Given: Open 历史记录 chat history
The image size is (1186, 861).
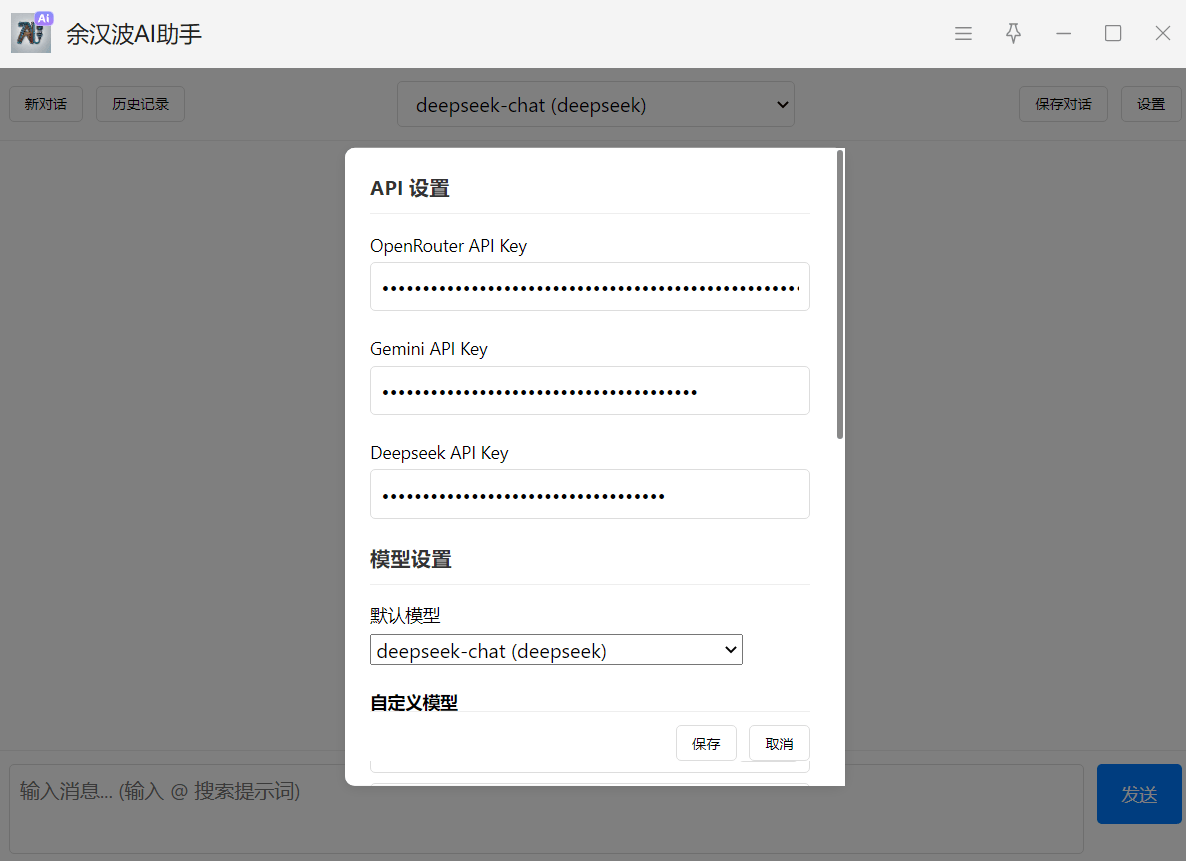Looking at the screenshot, I should pyautogui.click(x=141, y=104).
